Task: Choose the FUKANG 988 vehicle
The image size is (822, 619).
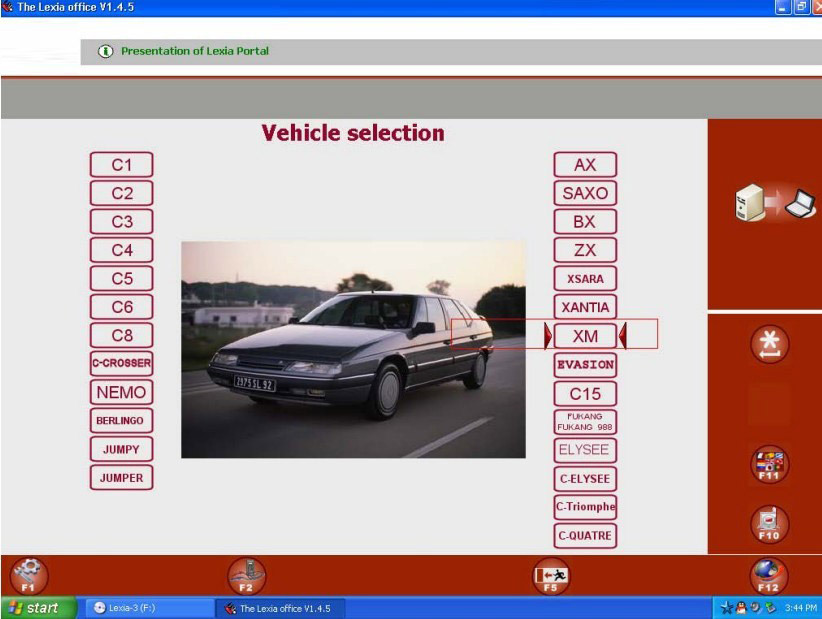Action: coord(585,420)
